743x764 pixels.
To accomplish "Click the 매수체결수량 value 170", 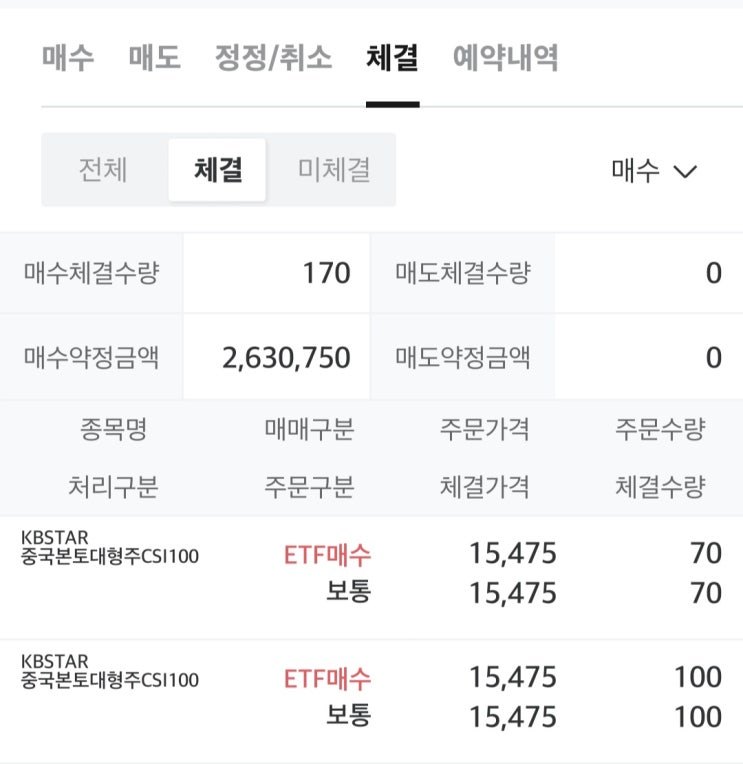I will point(327,273).
